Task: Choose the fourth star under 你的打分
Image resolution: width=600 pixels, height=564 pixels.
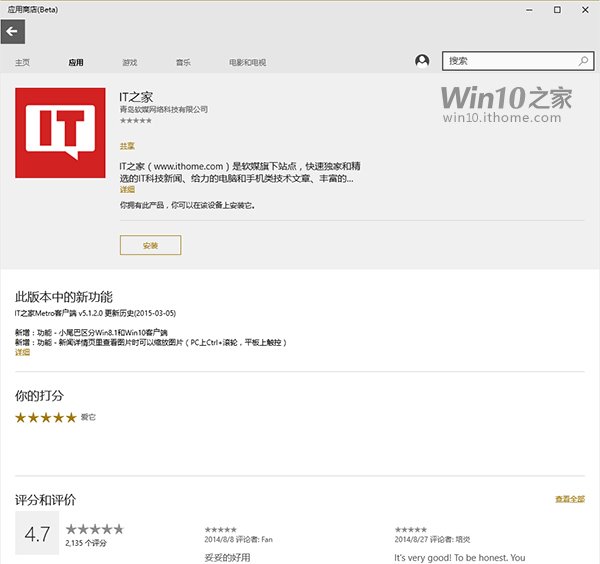Action: pyautogui.click(x=57, y=417)
